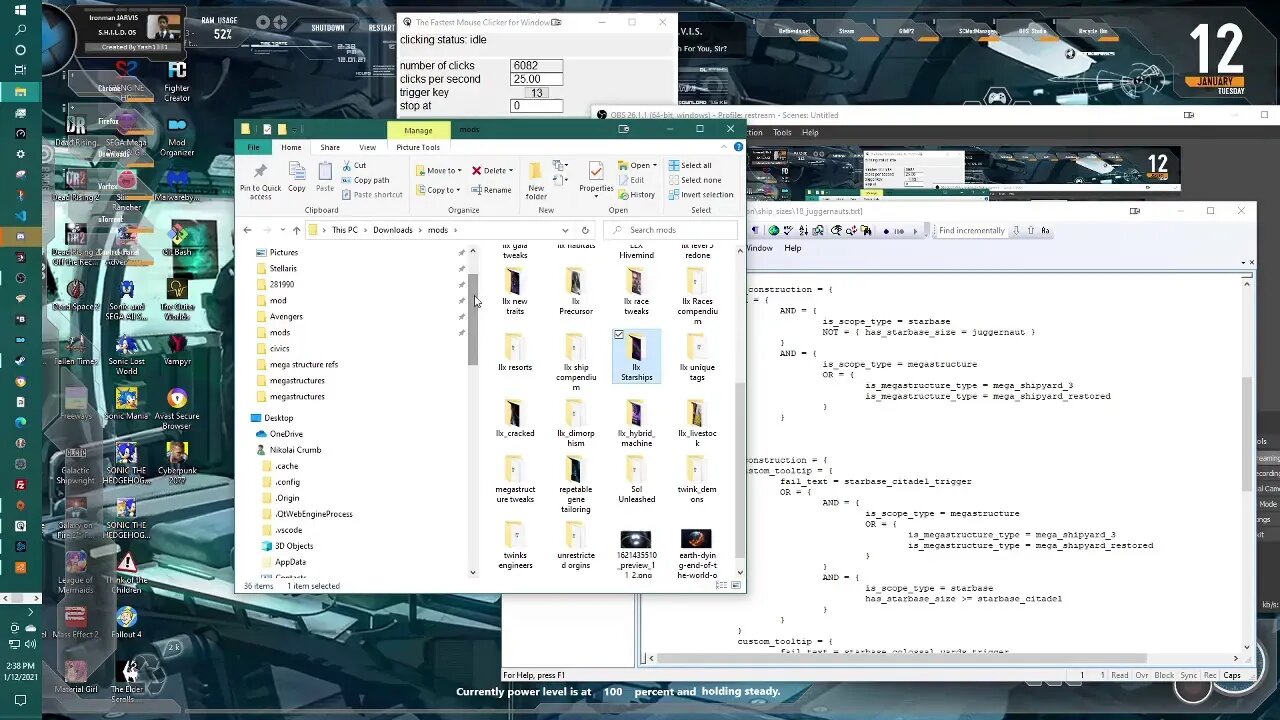Open Avast Secure Browser desktop shortcut
The image size is (1280, 720).
tap(177, 410)
